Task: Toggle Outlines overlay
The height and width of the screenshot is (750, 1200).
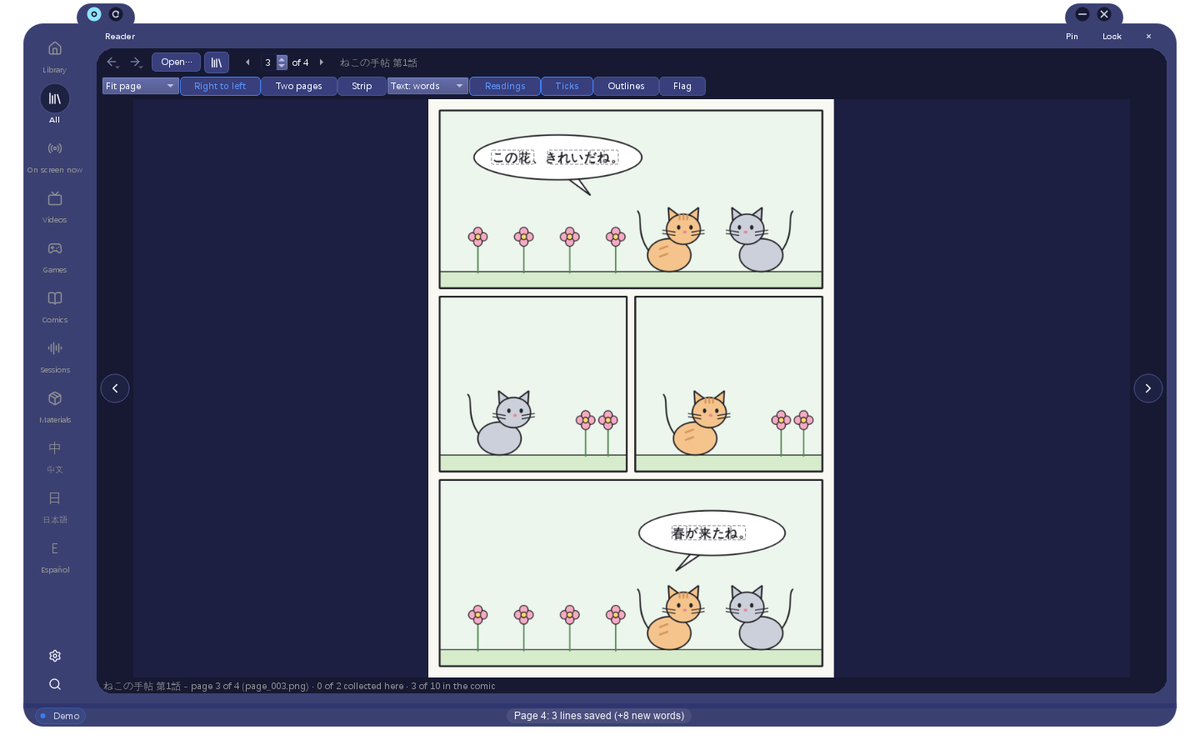Action: (626, 86)
